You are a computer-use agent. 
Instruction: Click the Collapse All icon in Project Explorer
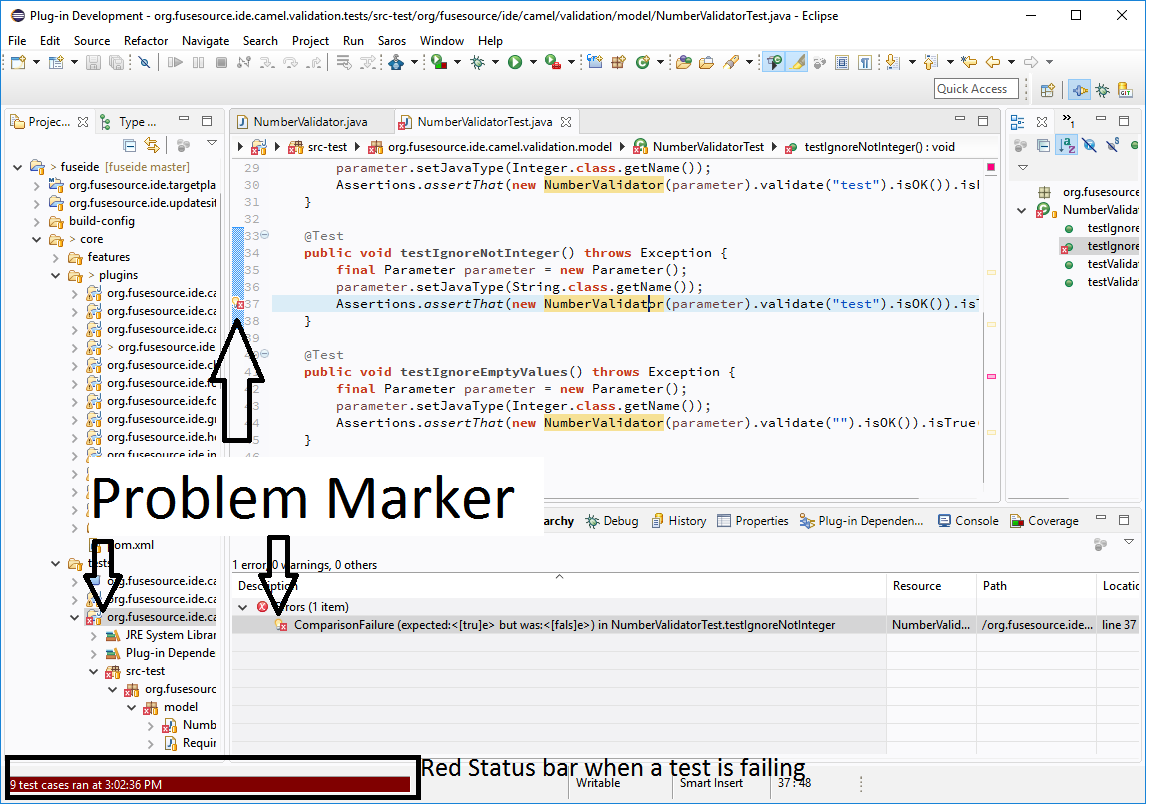(129, 146)
